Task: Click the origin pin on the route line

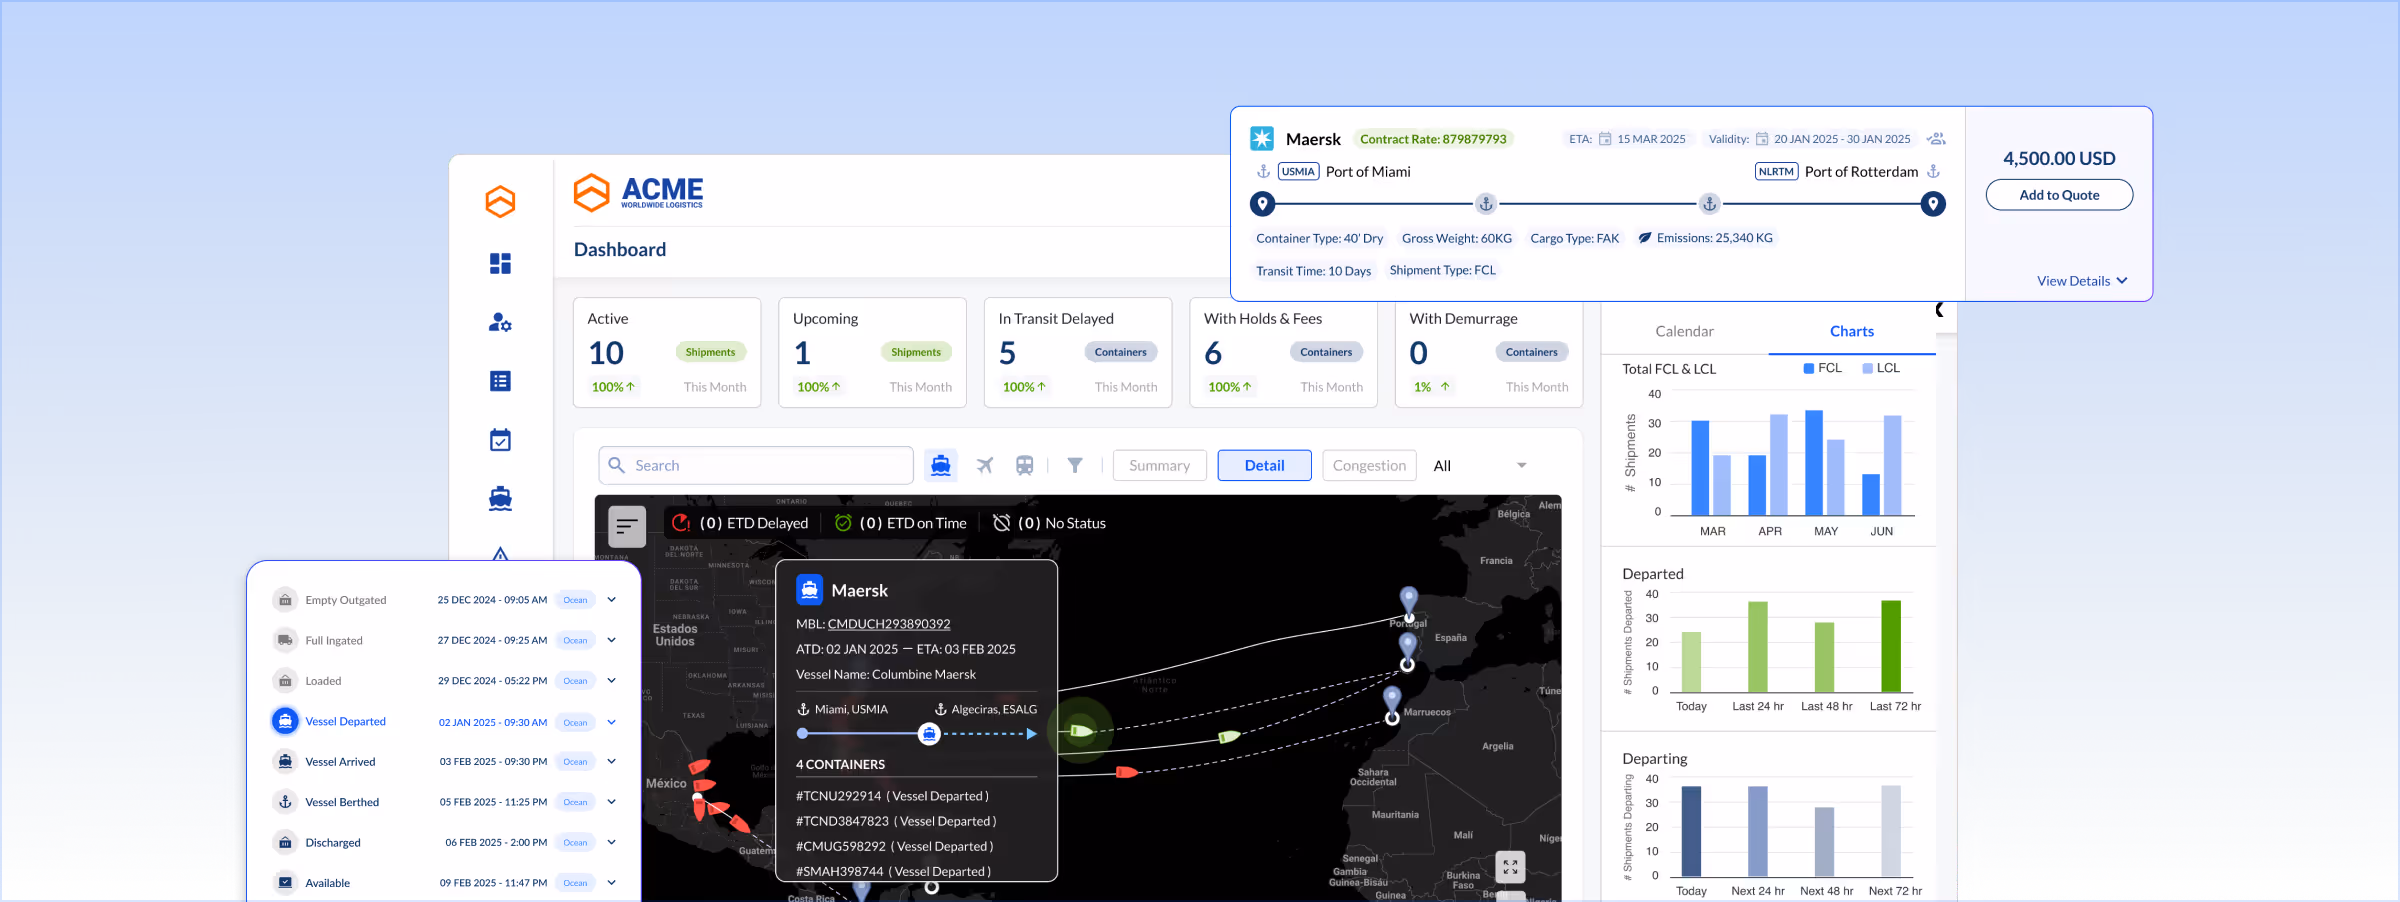Action: (x=1263, y=204)
